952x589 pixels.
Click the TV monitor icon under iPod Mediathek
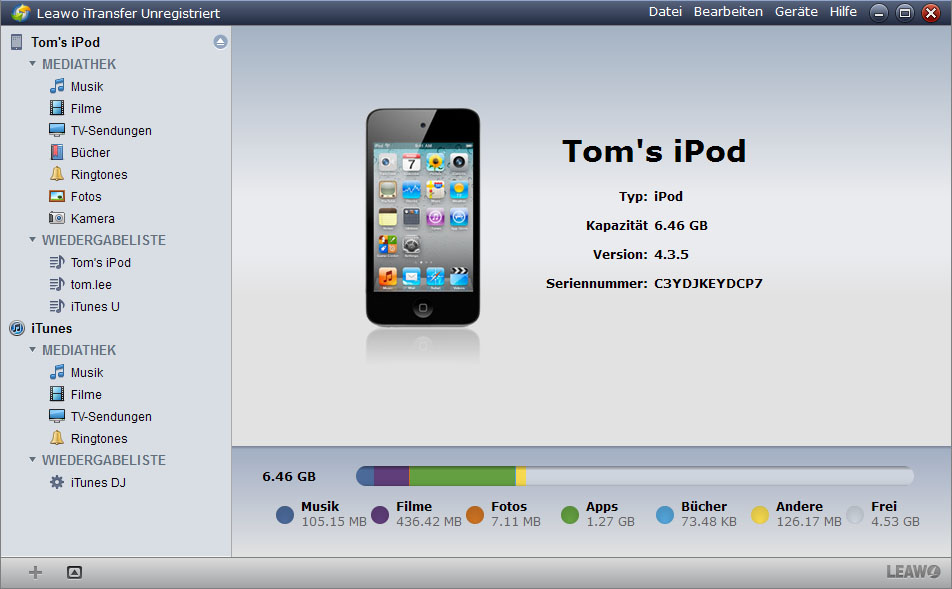point(57,130)
